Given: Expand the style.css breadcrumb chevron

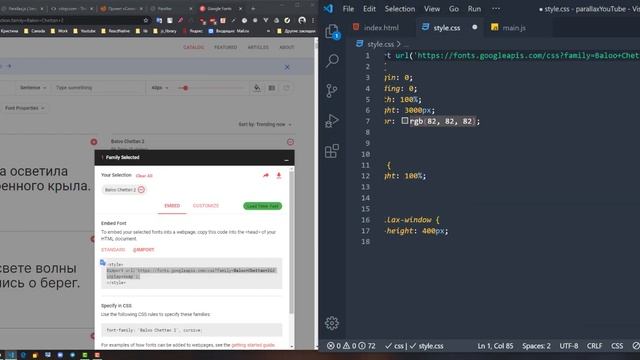Looking at the screenshot, I should (399, 44).
